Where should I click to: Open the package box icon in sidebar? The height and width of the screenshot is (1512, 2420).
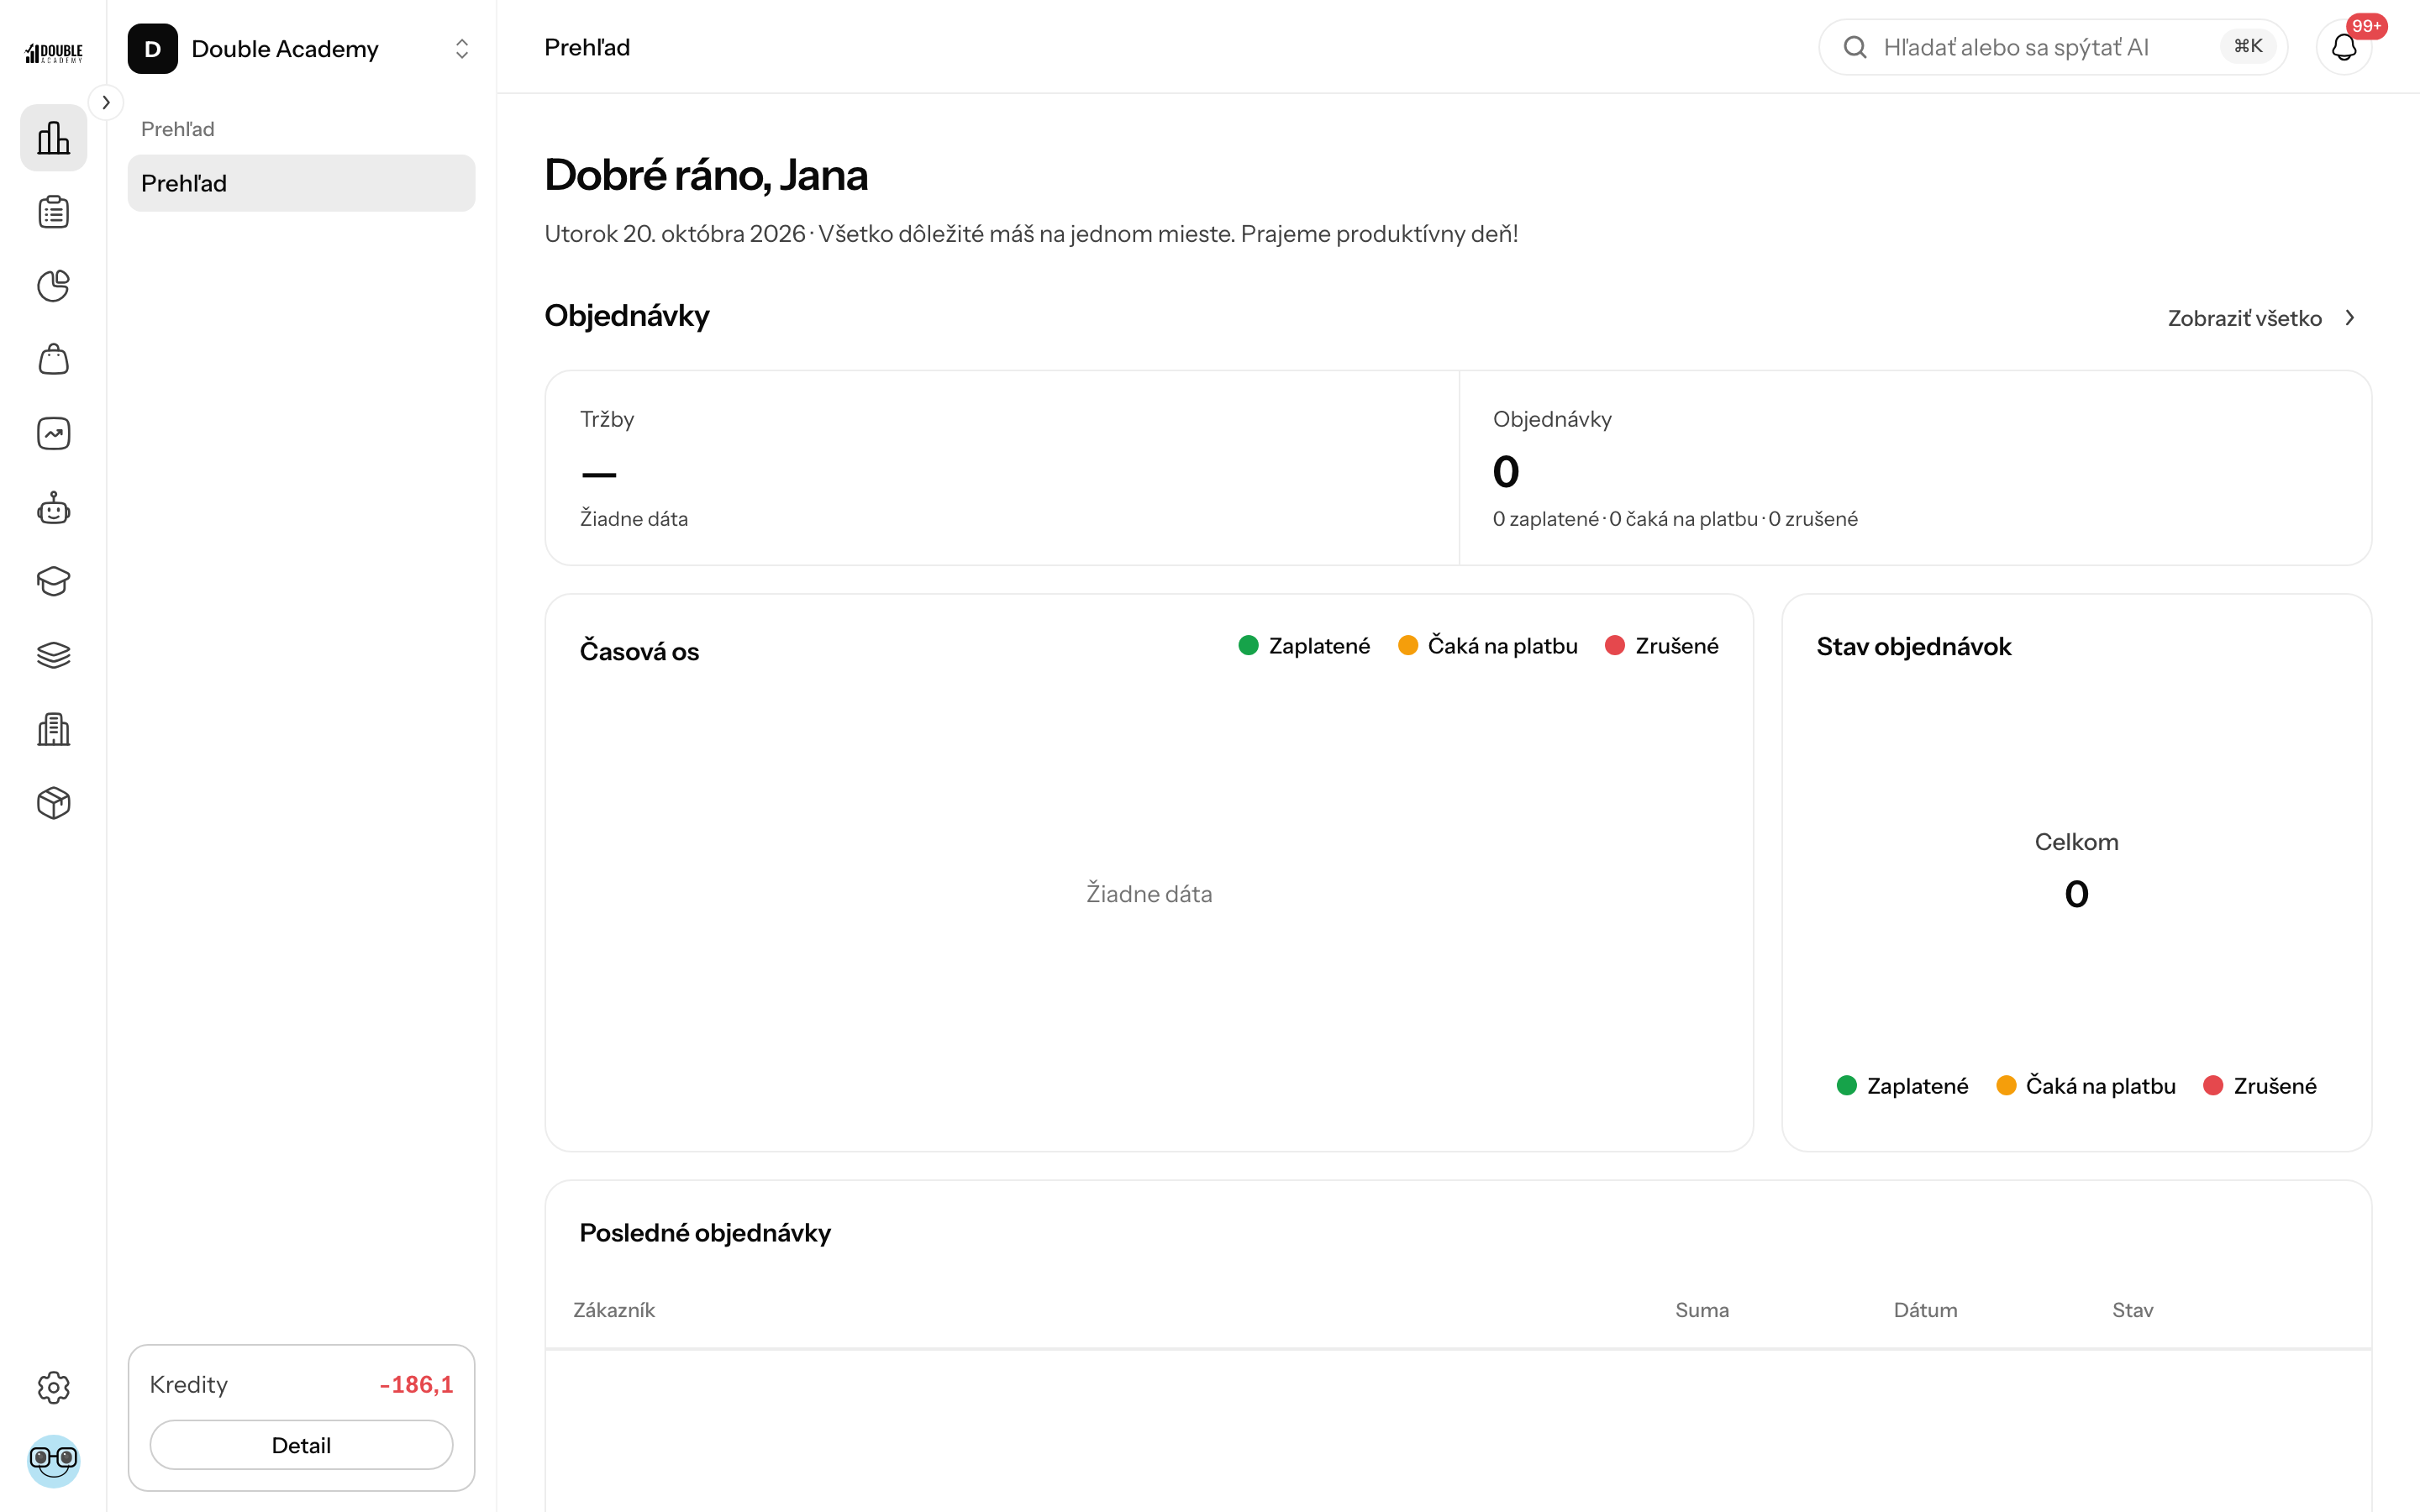(x=53, y=803)
